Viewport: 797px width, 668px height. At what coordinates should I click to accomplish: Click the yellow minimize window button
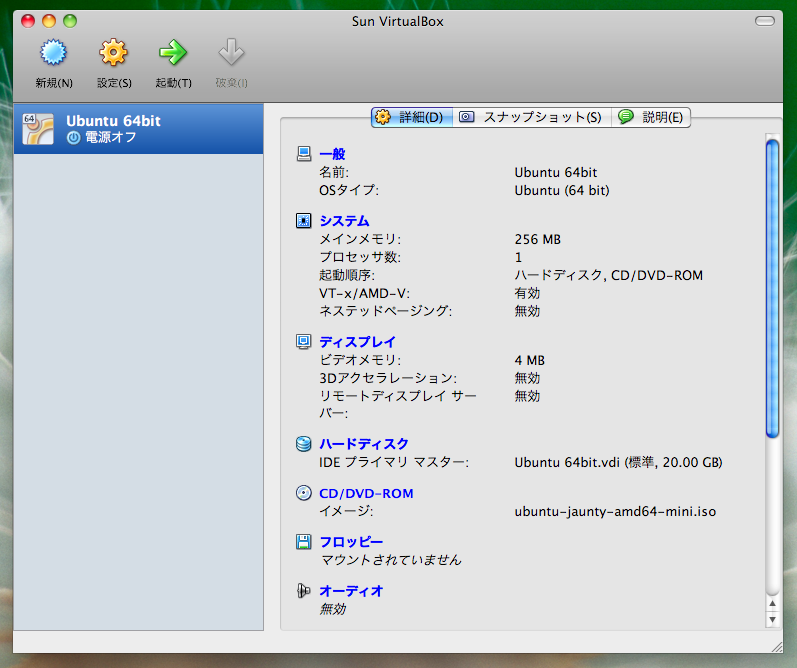point(49,21)
